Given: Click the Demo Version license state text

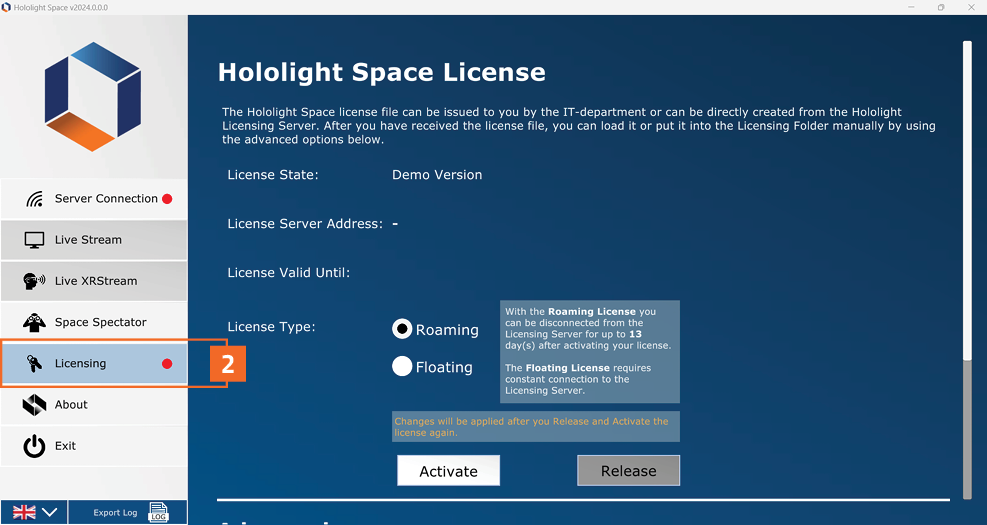Looking at the screenshot, I should pyautogui.click(x=437, y=175).
